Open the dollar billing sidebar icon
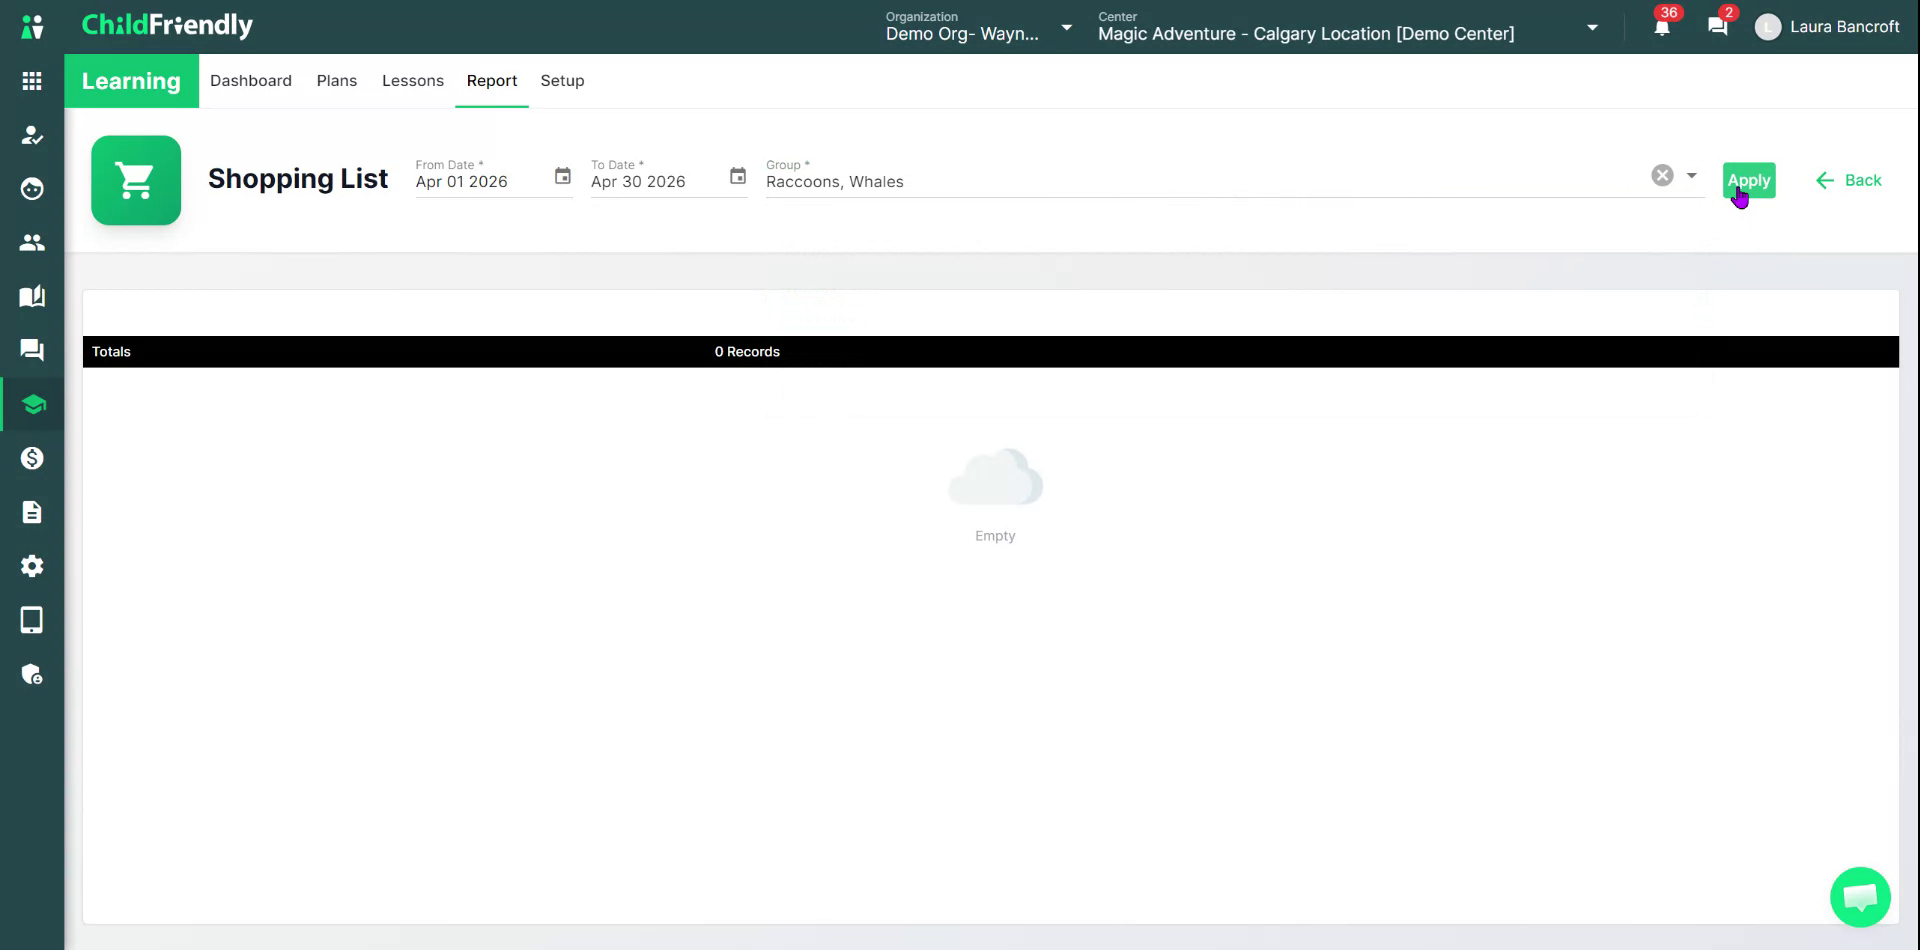Viewport: 1920px width, 950px height. [32, 458]
